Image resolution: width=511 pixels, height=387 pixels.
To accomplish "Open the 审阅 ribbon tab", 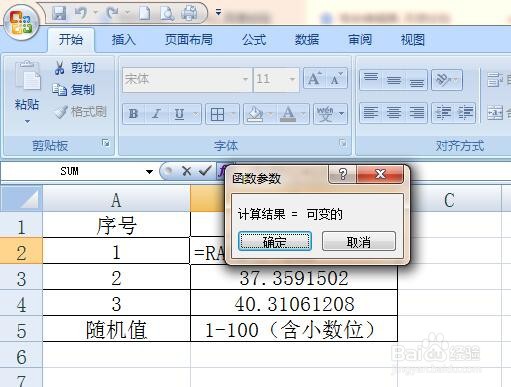I will pos(360,40).
